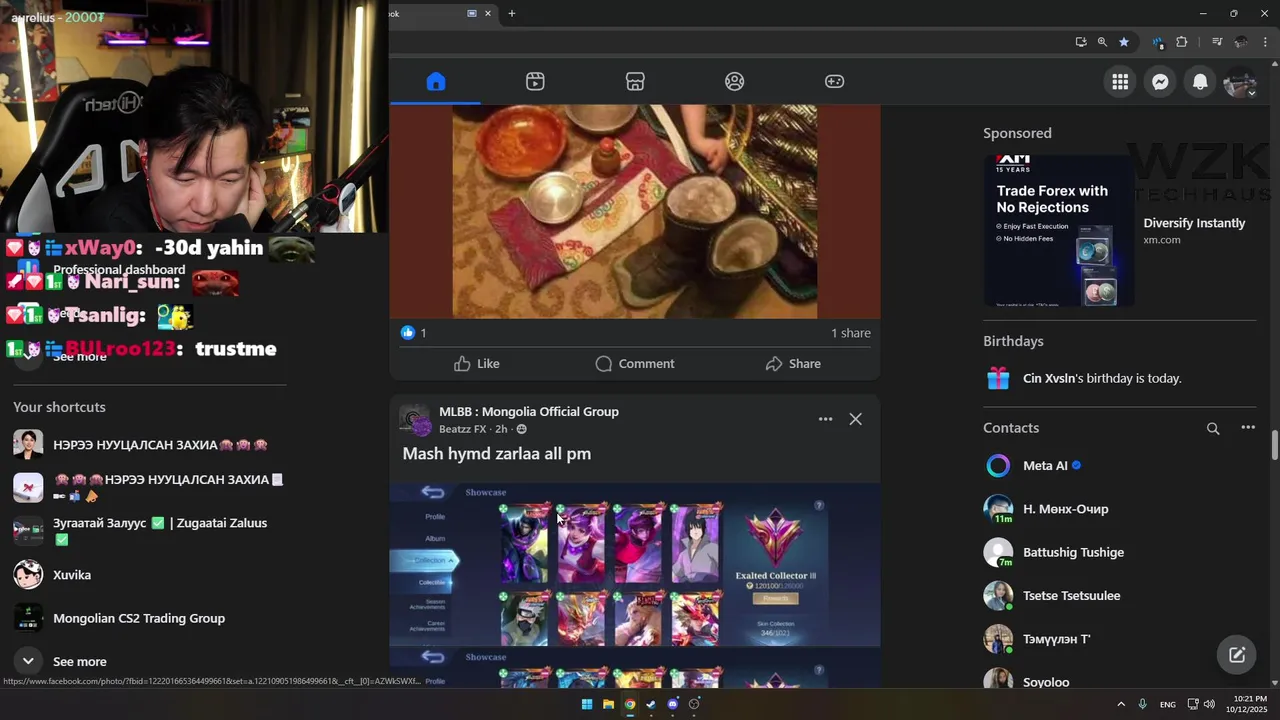Open Mongolian CS2 Trading Group shortcut
The width and height of the screenshot is (1280, 720).
coord(139,618)
